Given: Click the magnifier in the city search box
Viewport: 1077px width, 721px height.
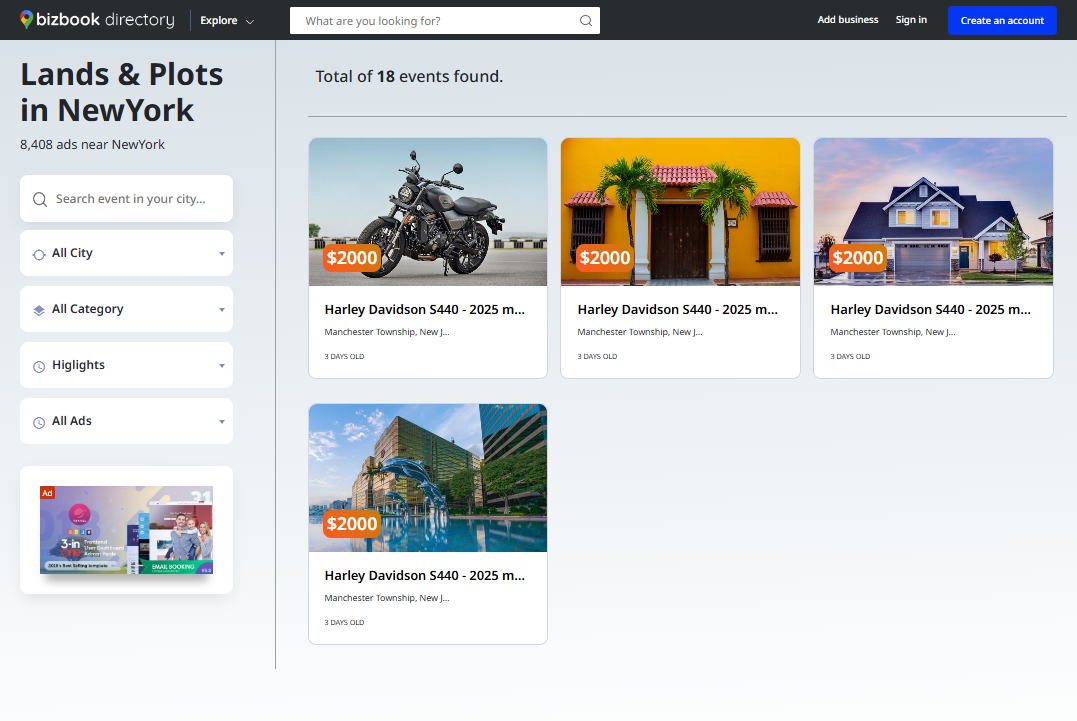Looking at the screenshot, I should pos(40,198).
